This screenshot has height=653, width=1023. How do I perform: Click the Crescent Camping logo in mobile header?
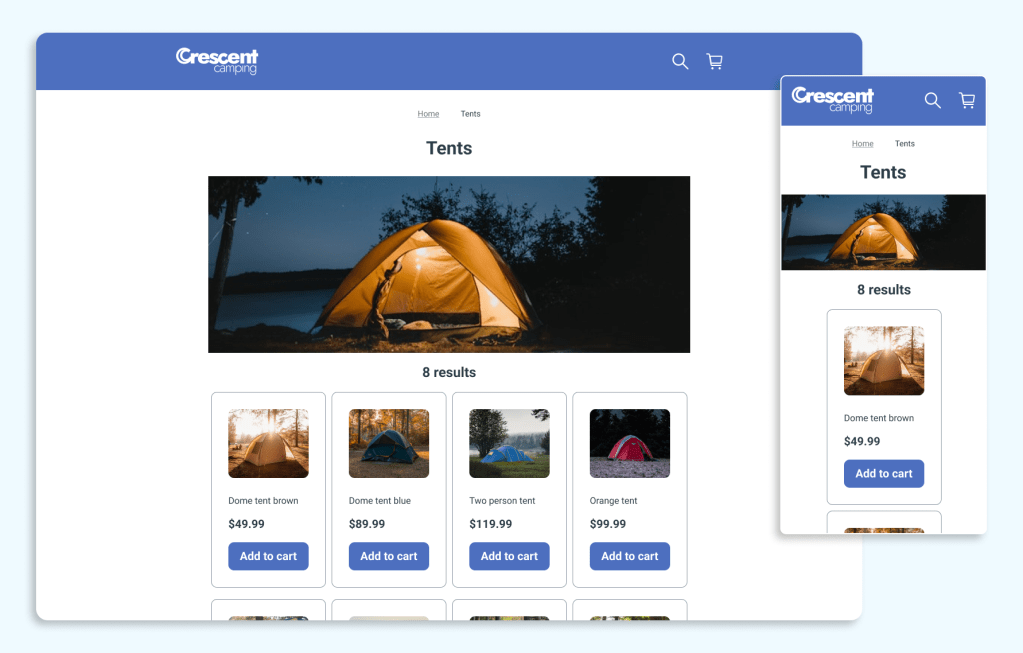pyautogui.click(x=832, y=100)
